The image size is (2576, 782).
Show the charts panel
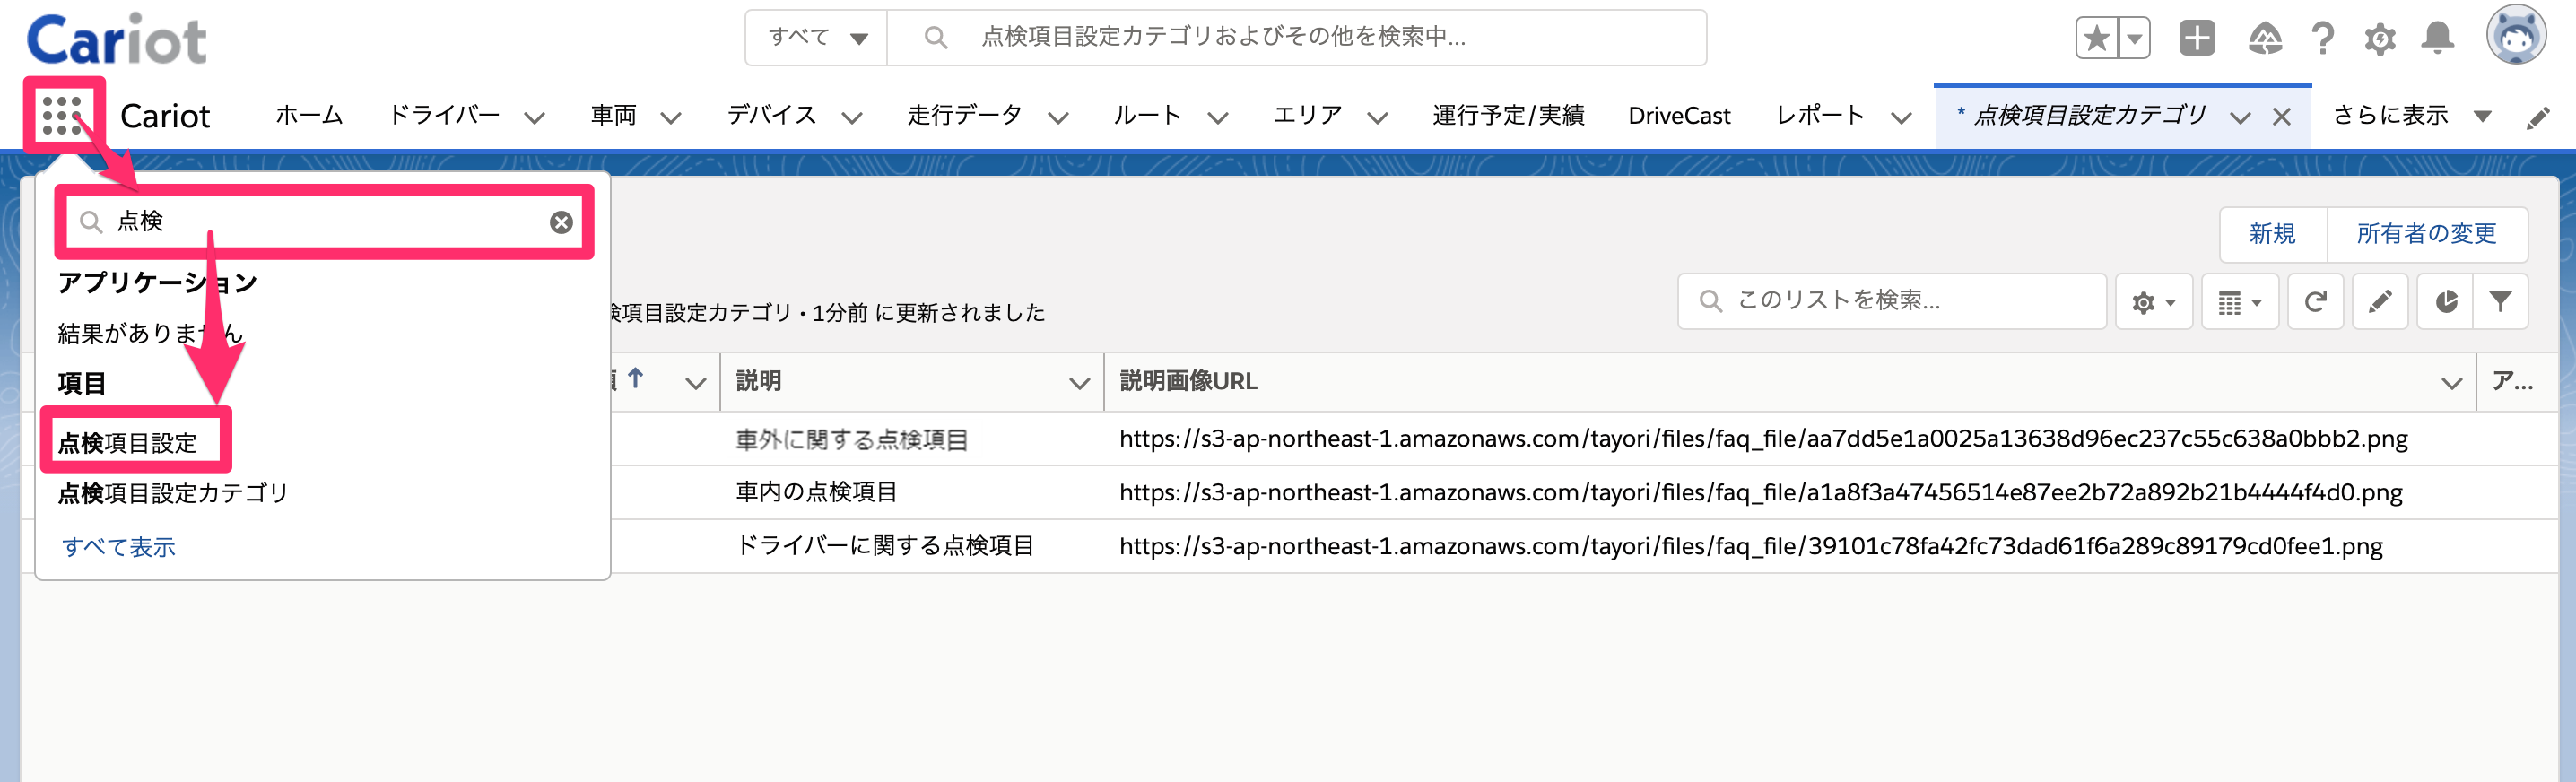tap(2446, 302)
